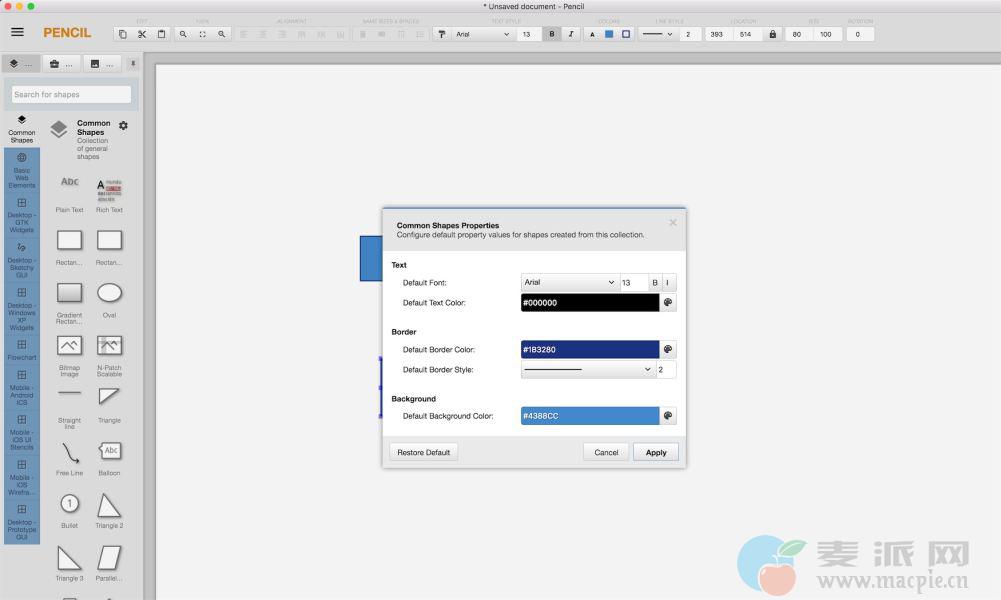Toggle the lock aspect ratio icon
The height and width of the screenshot is (600, 1001).
(772, 34)
